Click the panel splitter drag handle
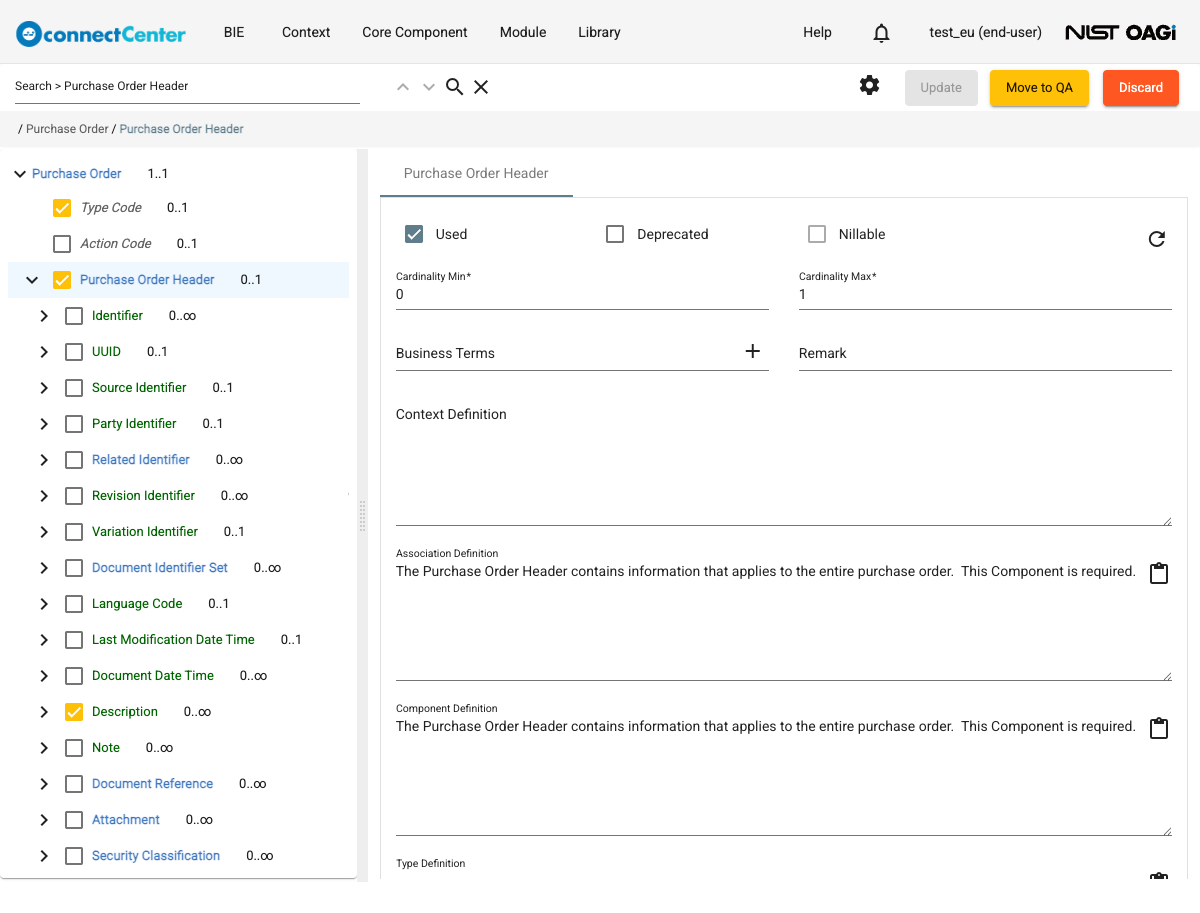 pos(362,515)
